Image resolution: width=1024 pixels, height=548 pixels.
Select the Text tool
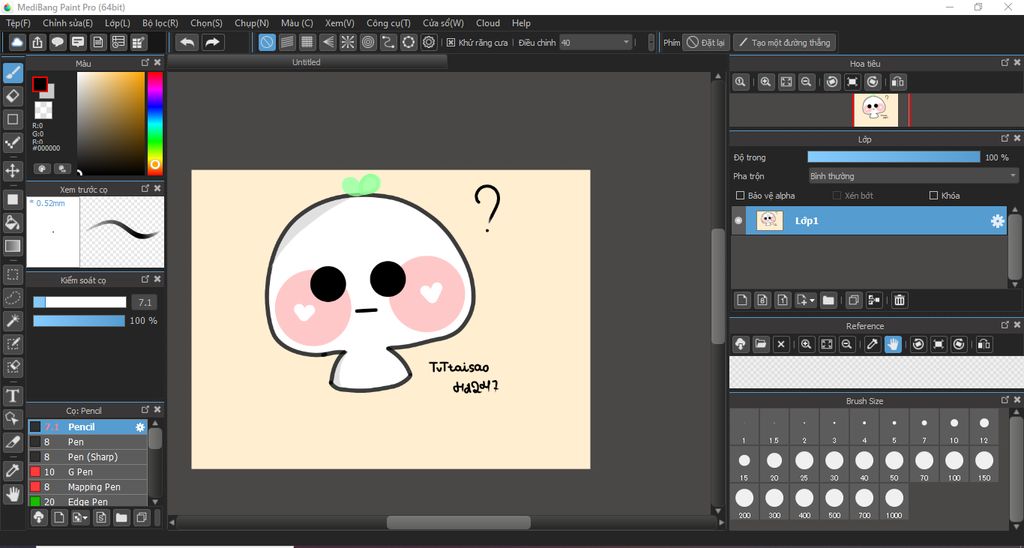click(x=12, y=395)
